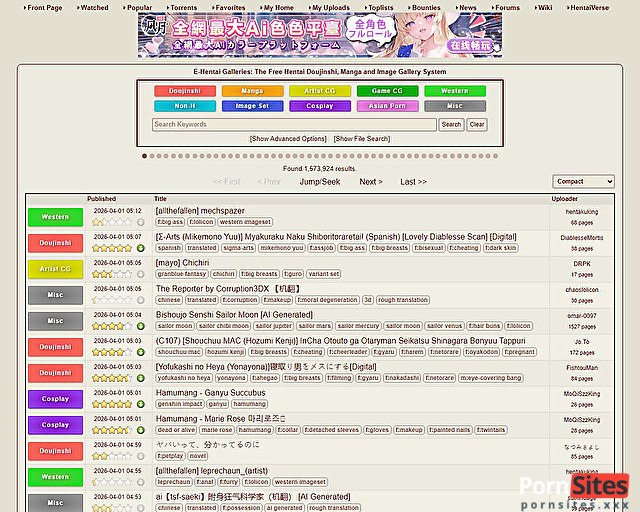Click the 'sigma-arts' tag

click(239, 248)
